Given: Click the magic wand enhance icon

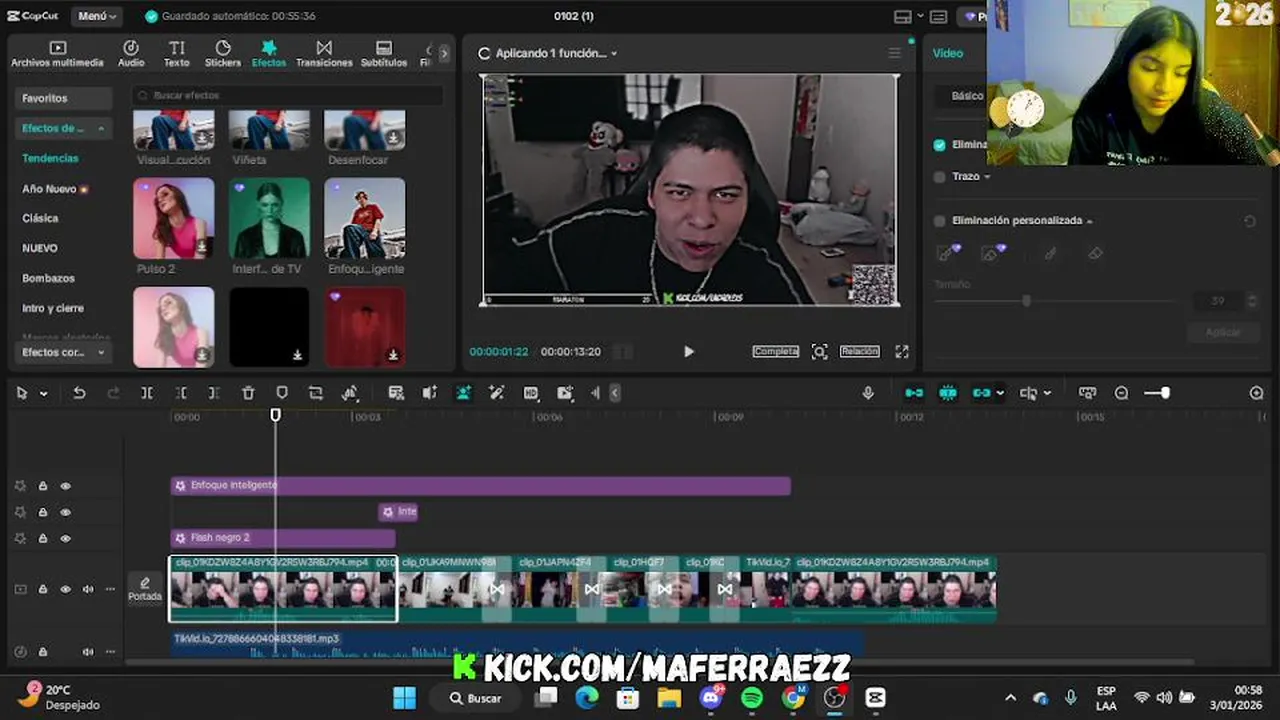Looking at the screenshot, I should click(x=496, y=393).
